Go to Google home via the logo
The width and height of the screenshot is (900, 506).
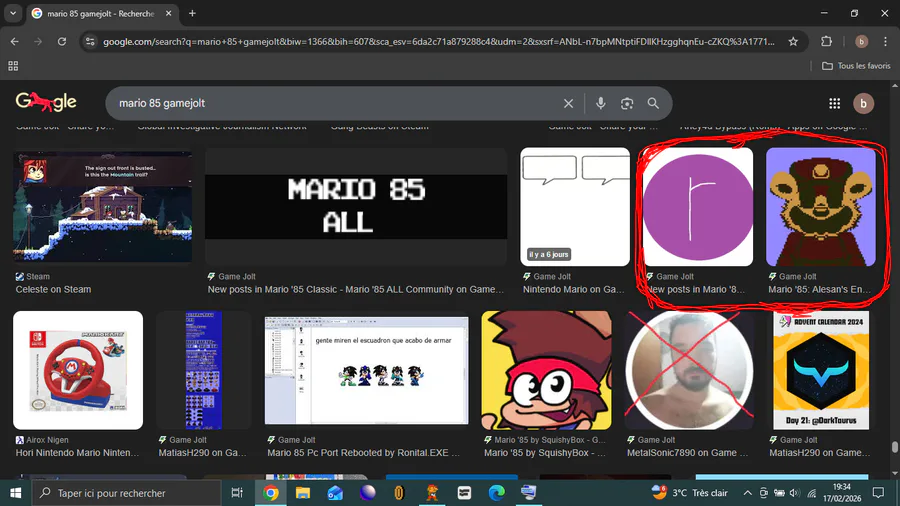(46, 102)
